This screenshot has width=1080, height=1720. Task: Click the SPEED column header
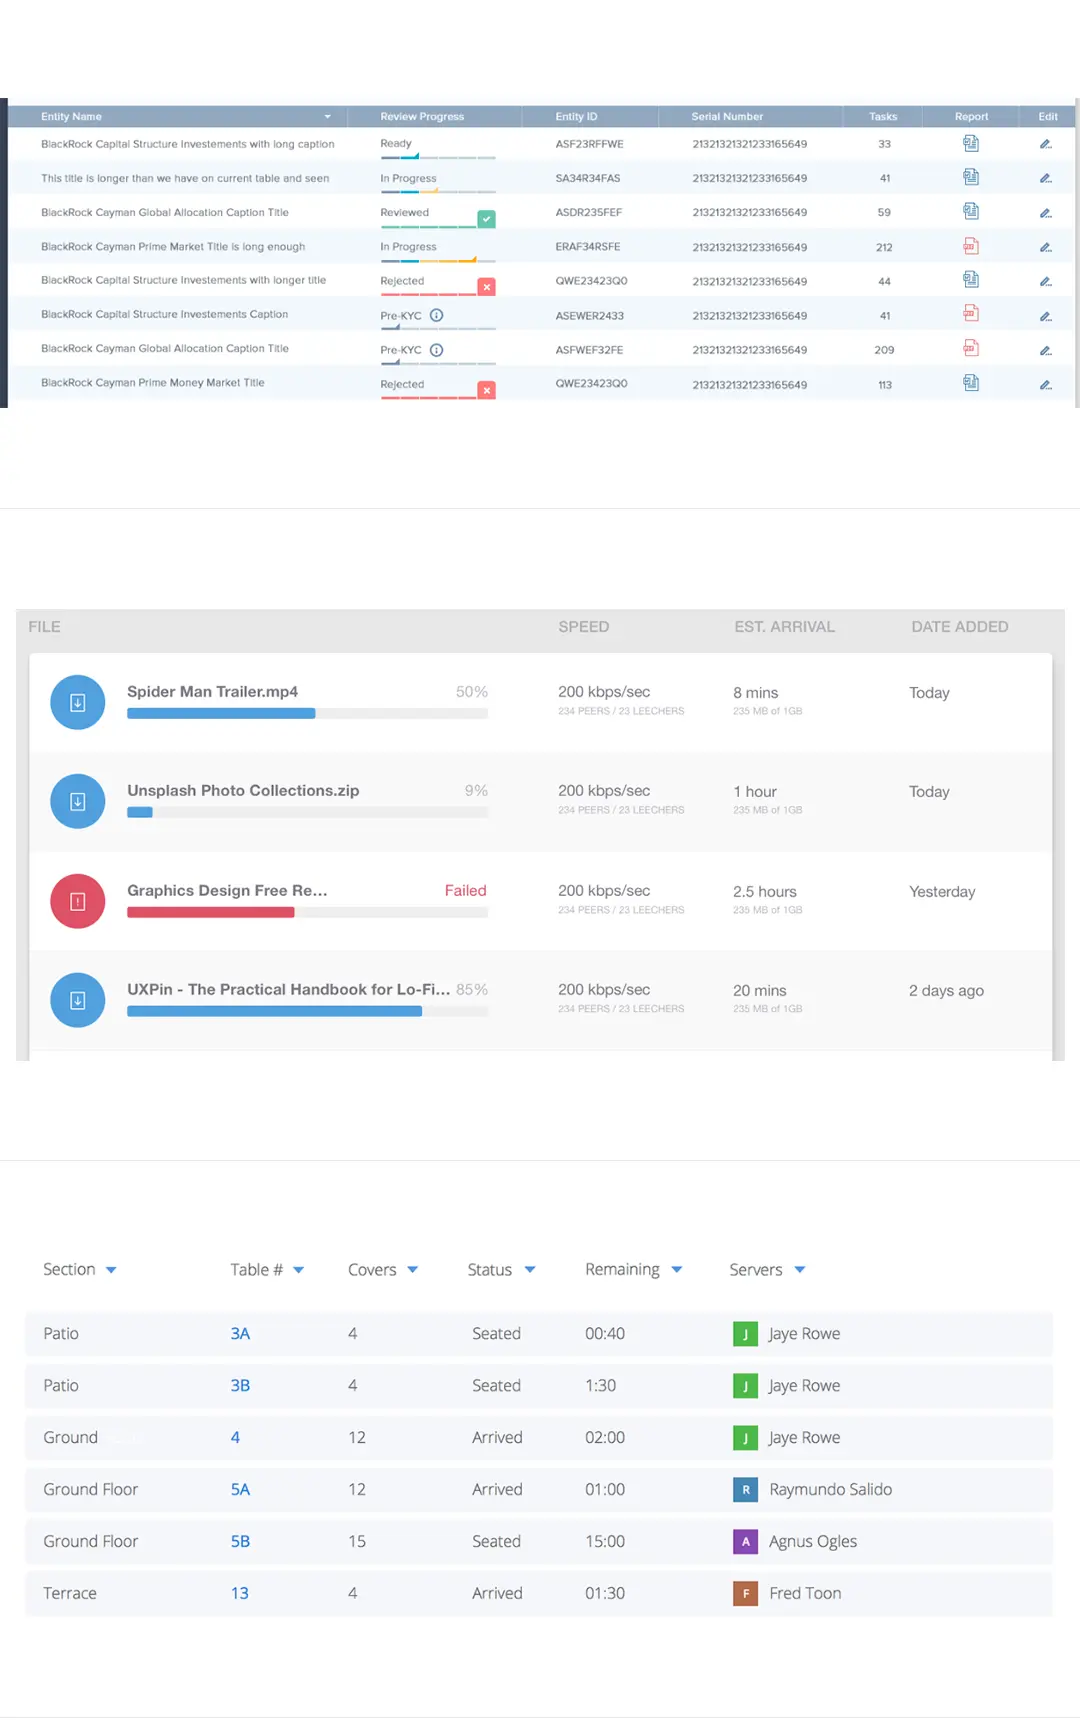(584, 627)
